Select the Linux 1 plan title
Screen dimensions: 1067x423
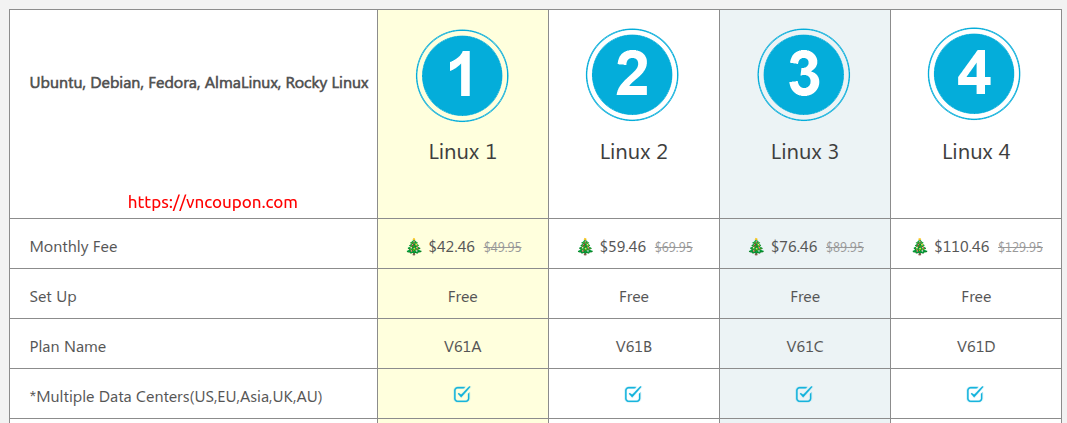[x=462, y=152]
